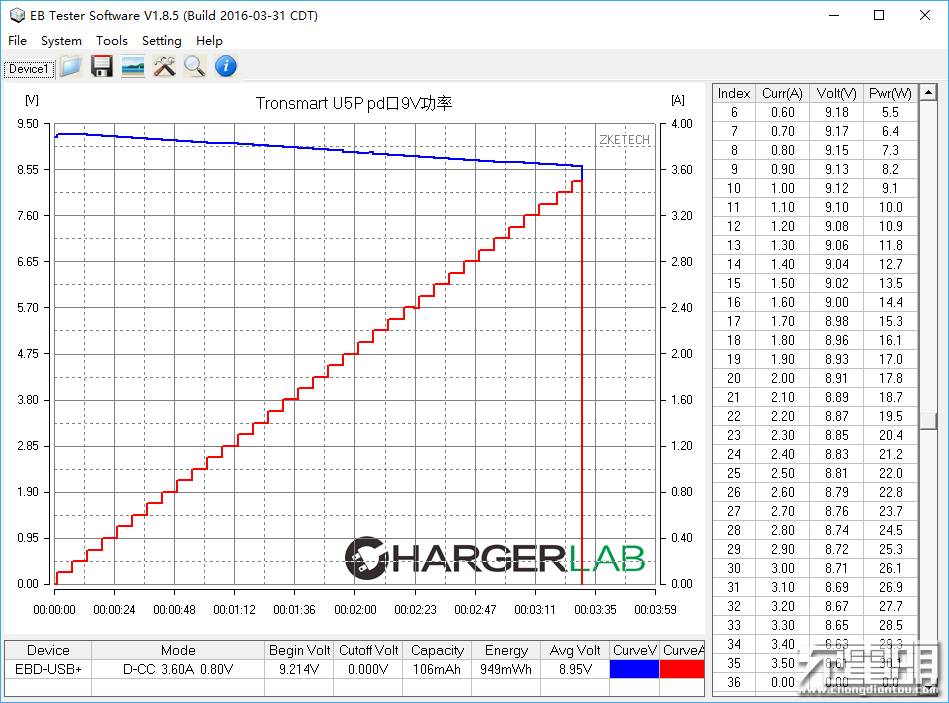The height and width of the screenshot is (703, 949).
Task: Select table row with index 10
Action: point(815,188)
